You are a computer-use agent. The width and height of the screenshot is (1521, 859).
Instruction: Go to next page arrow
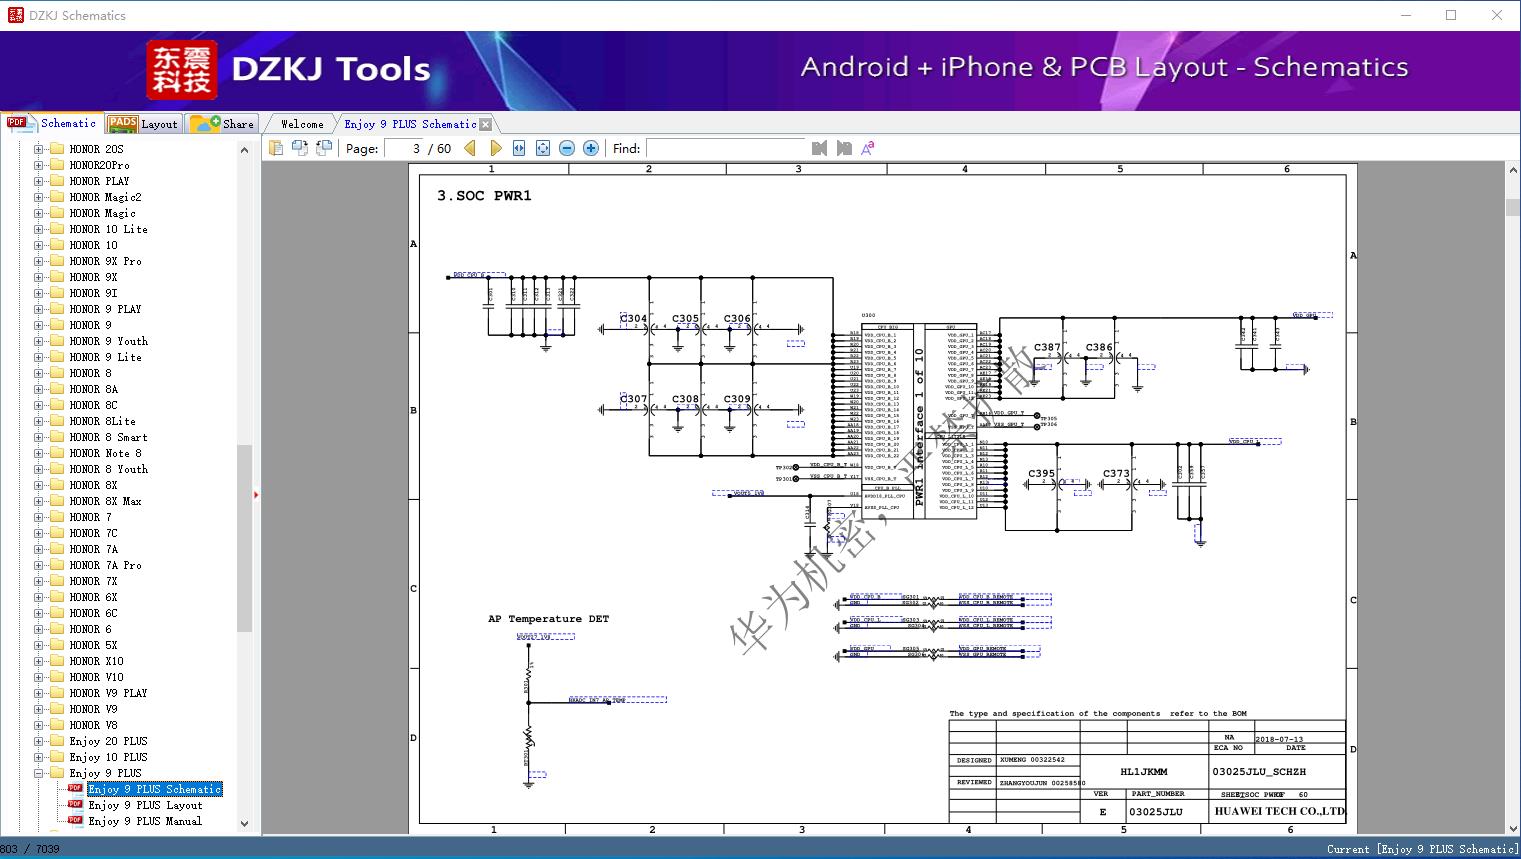[495, 148]
